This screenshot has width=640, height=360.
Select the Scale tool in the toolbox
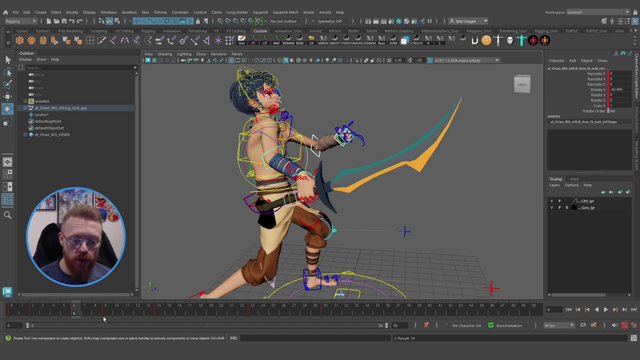[x=7, y=122]
